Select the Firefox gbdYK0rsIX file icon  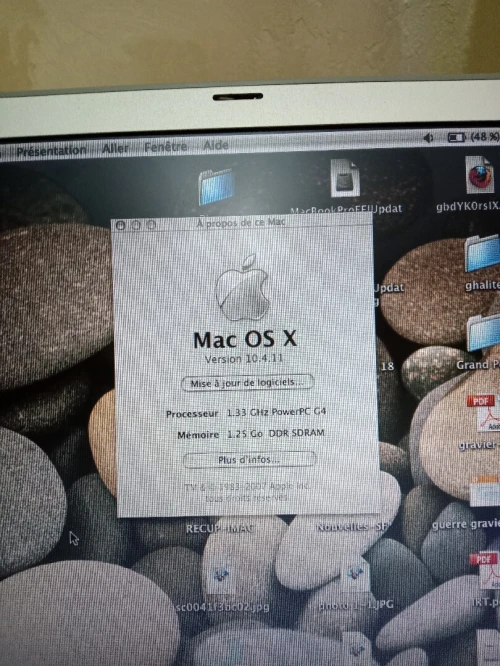tap(479, 175)
